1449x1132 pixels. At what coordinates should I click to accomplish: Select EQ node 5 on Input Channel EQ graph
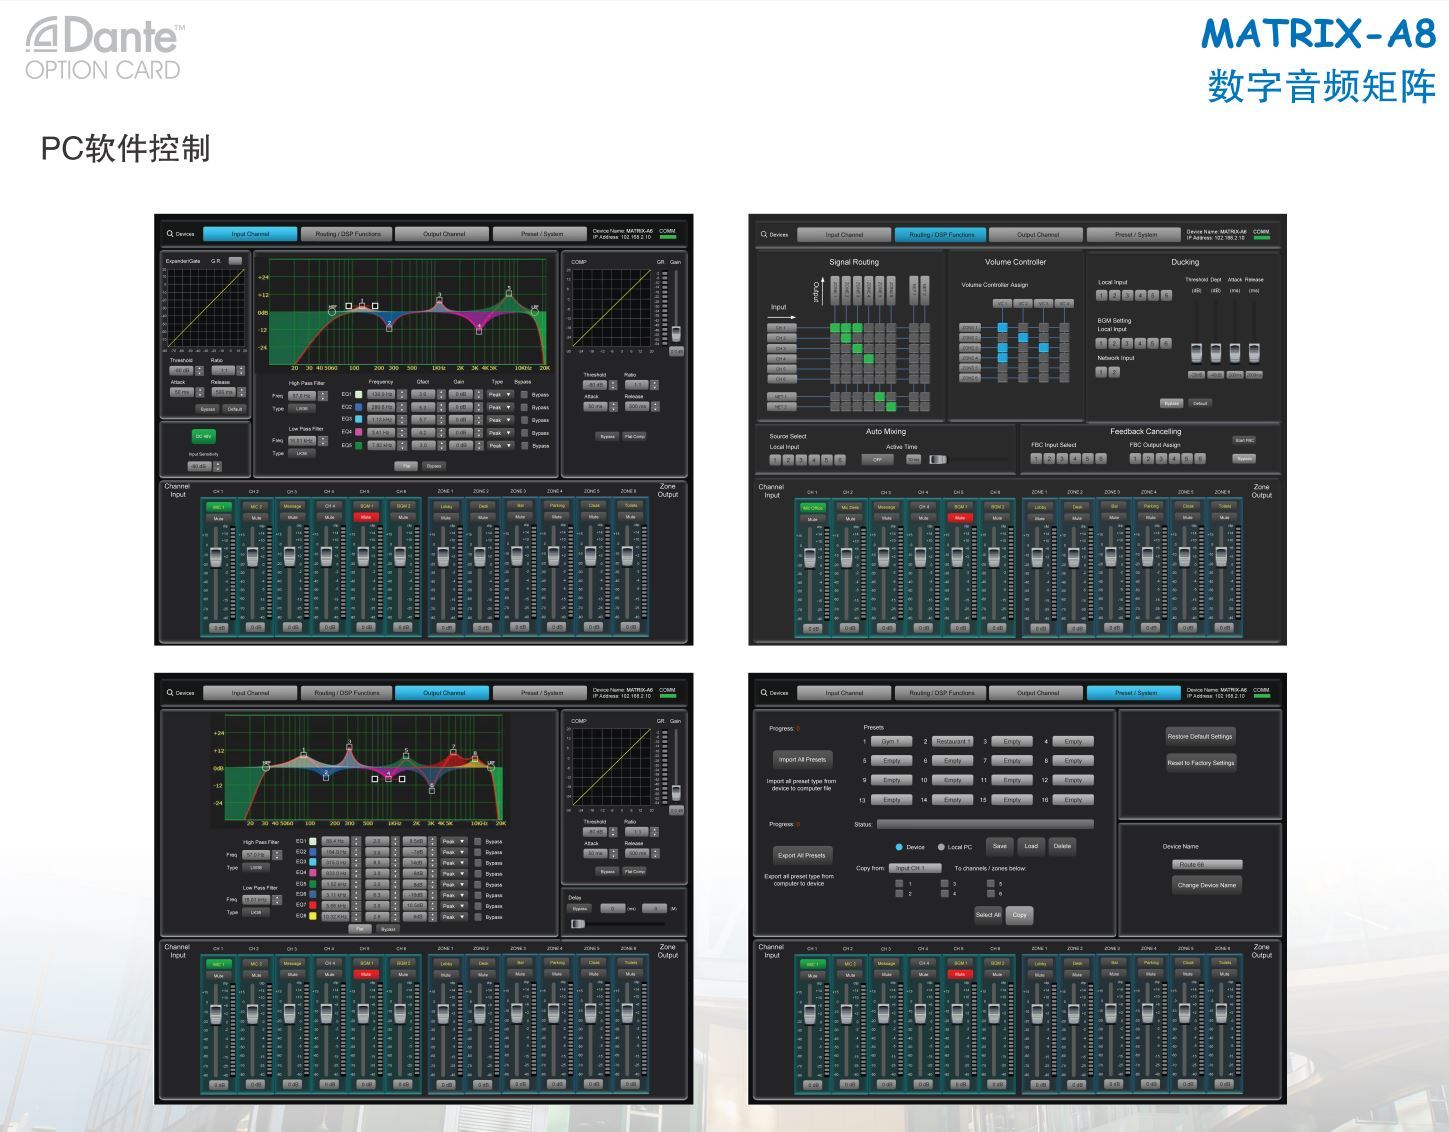pos(509,293)
